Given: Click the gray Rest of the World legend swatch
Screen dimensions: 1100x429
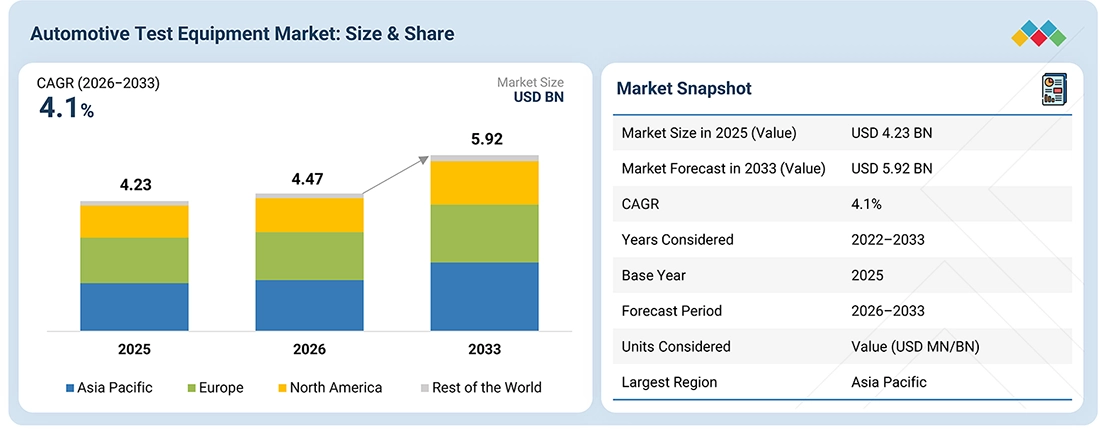Looking at the screenshot, I should [x=424, y=388].
